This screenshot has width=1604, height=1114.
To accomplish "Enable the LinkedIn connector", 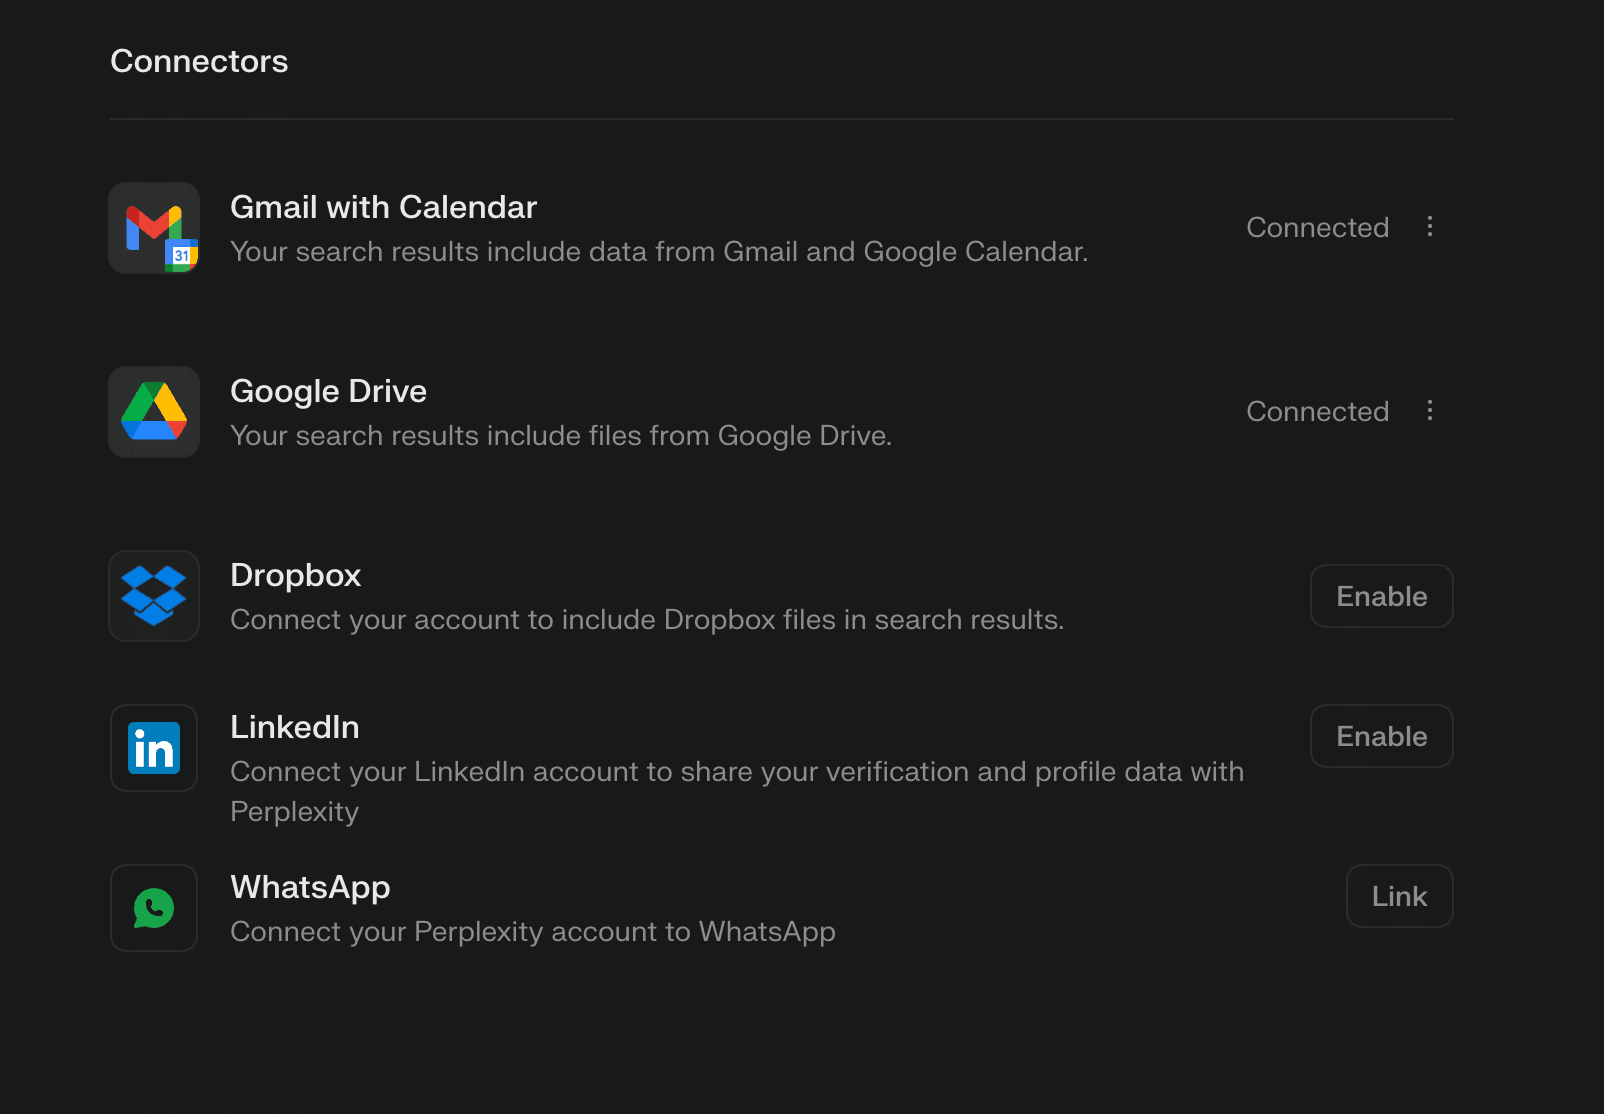I will (x=1381, y=736).
